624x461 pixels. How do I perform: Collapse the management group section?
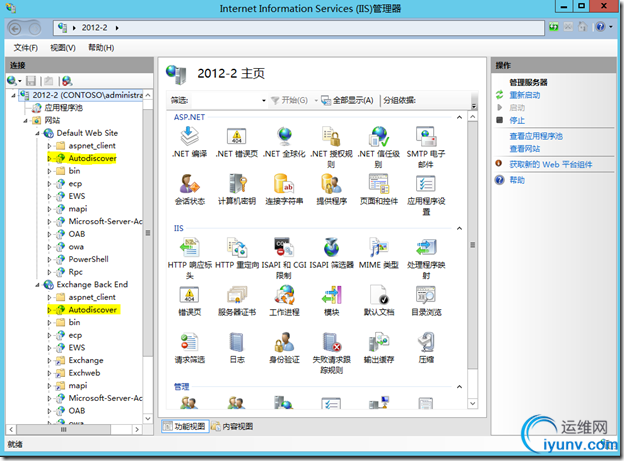point(459,387)
